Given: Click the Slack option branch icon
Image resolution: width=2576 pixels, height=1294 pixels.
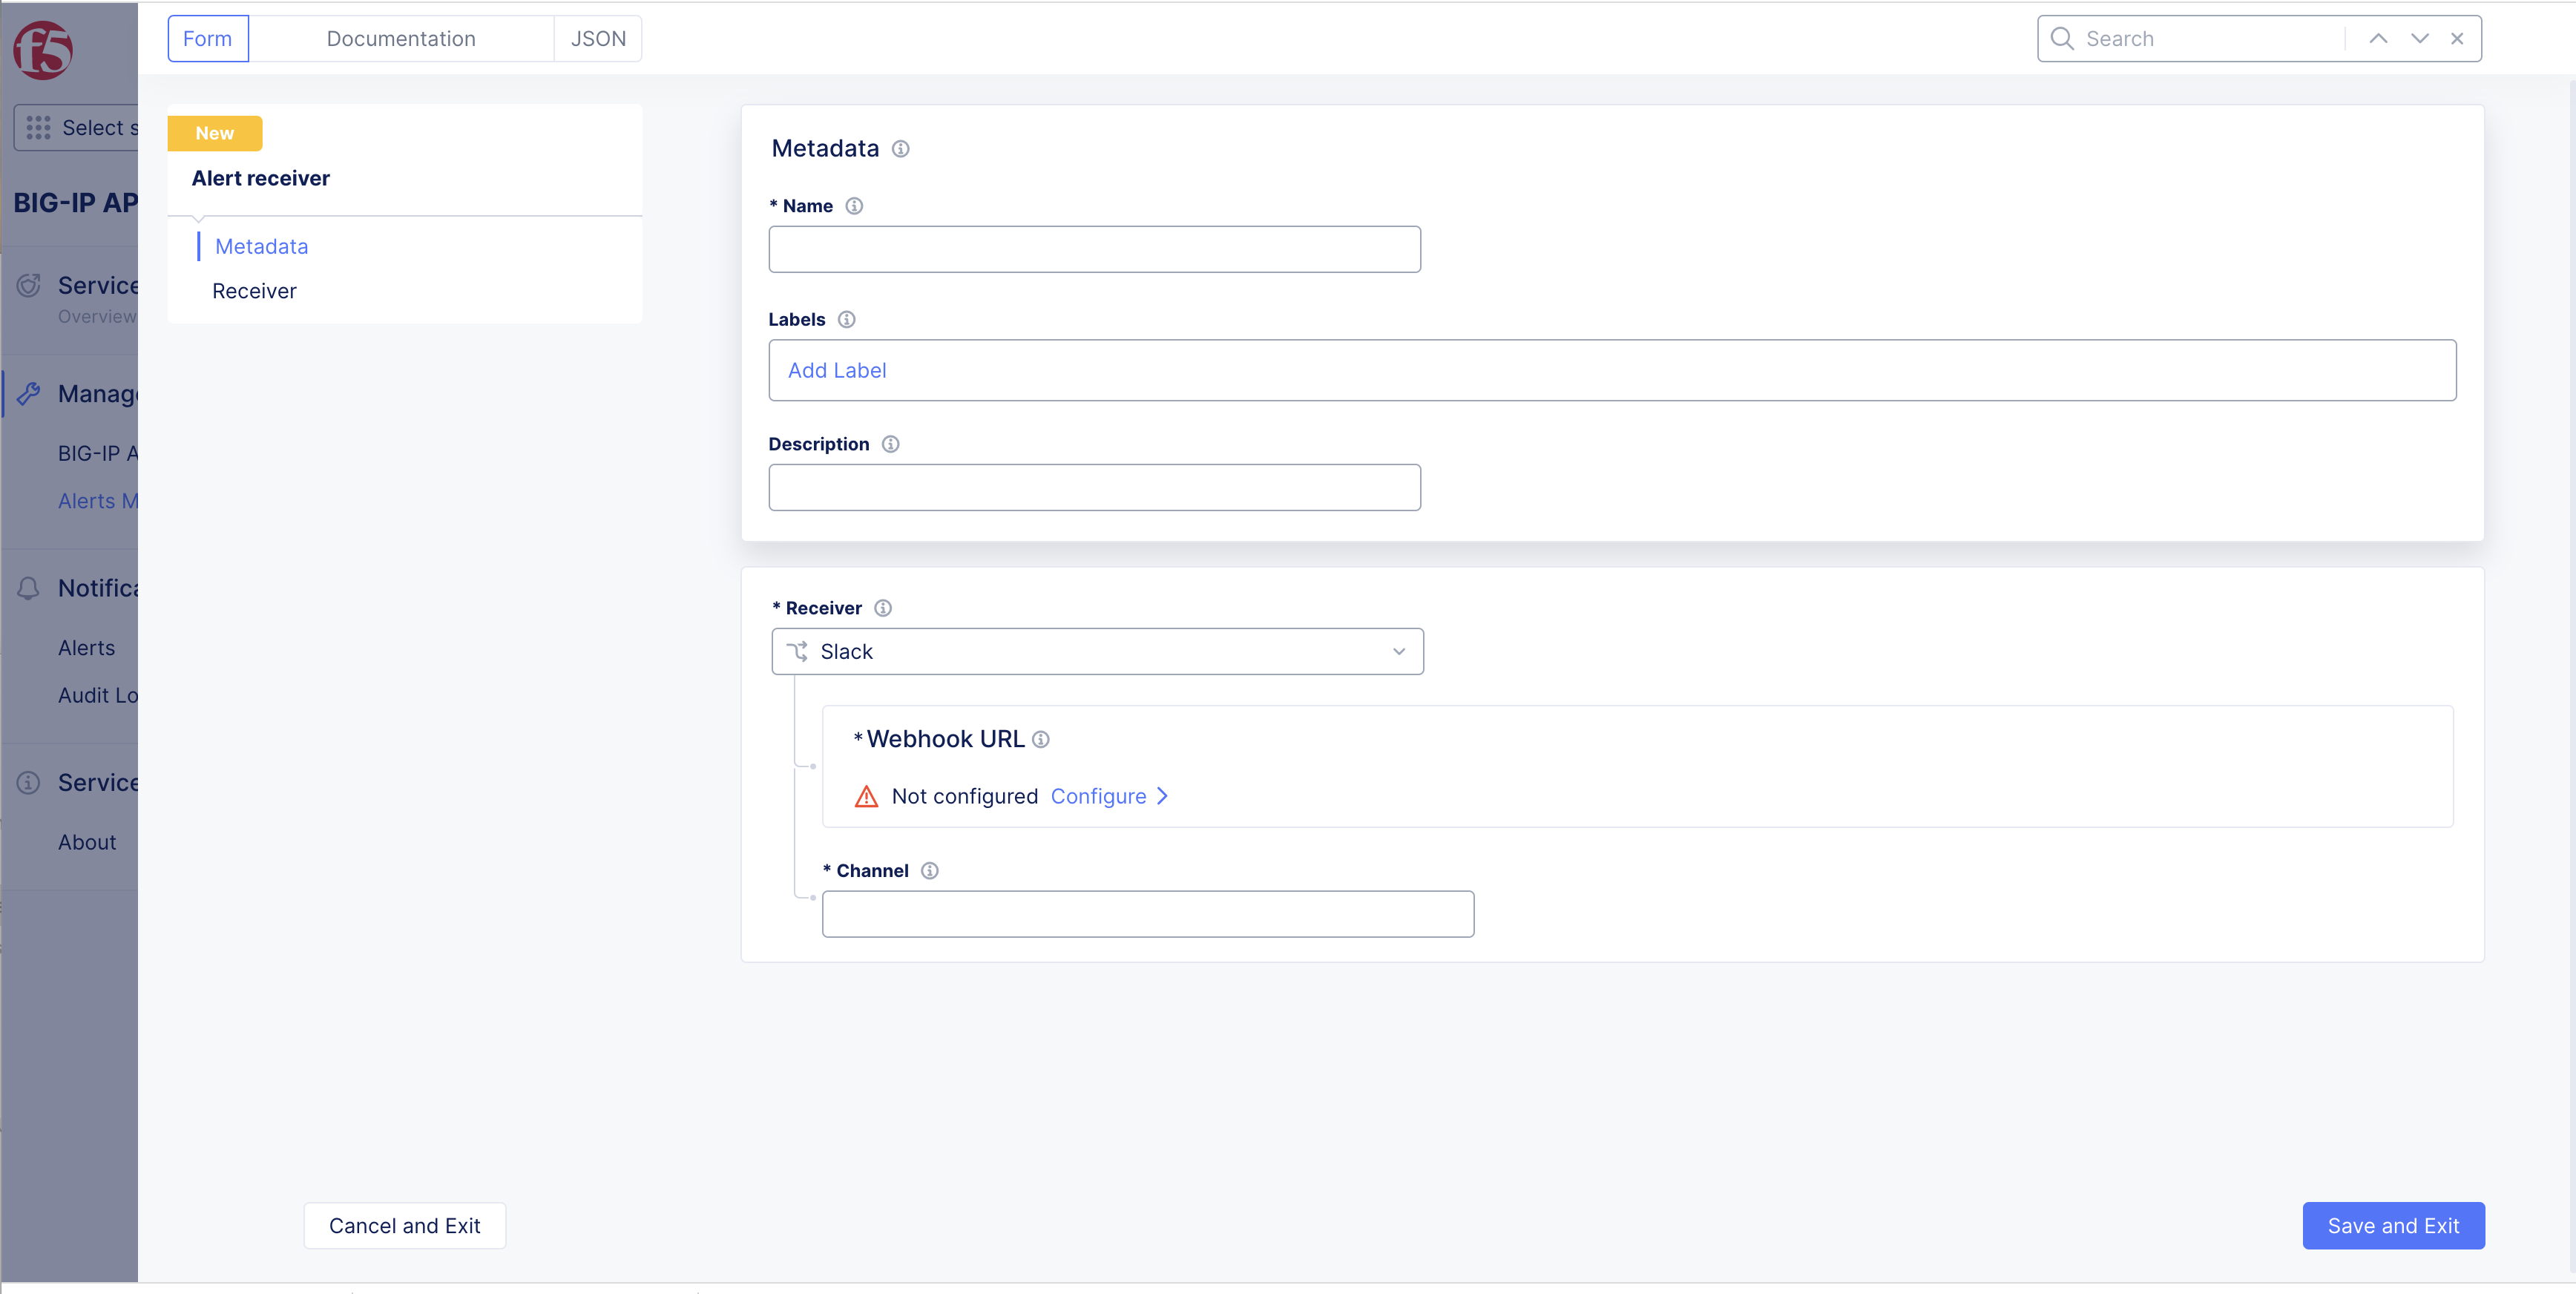Looking at the screenshot, I should point(797,652).
